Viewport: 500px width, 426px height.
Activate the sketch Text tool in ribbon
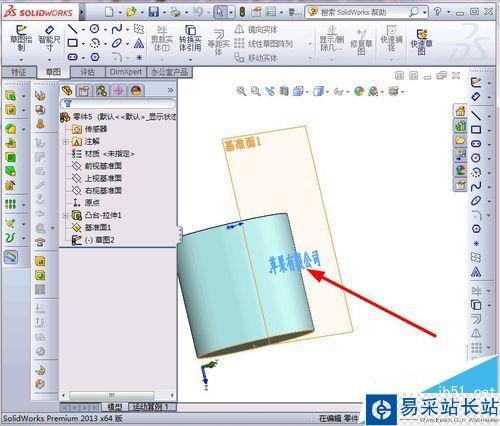coord(139,43)
